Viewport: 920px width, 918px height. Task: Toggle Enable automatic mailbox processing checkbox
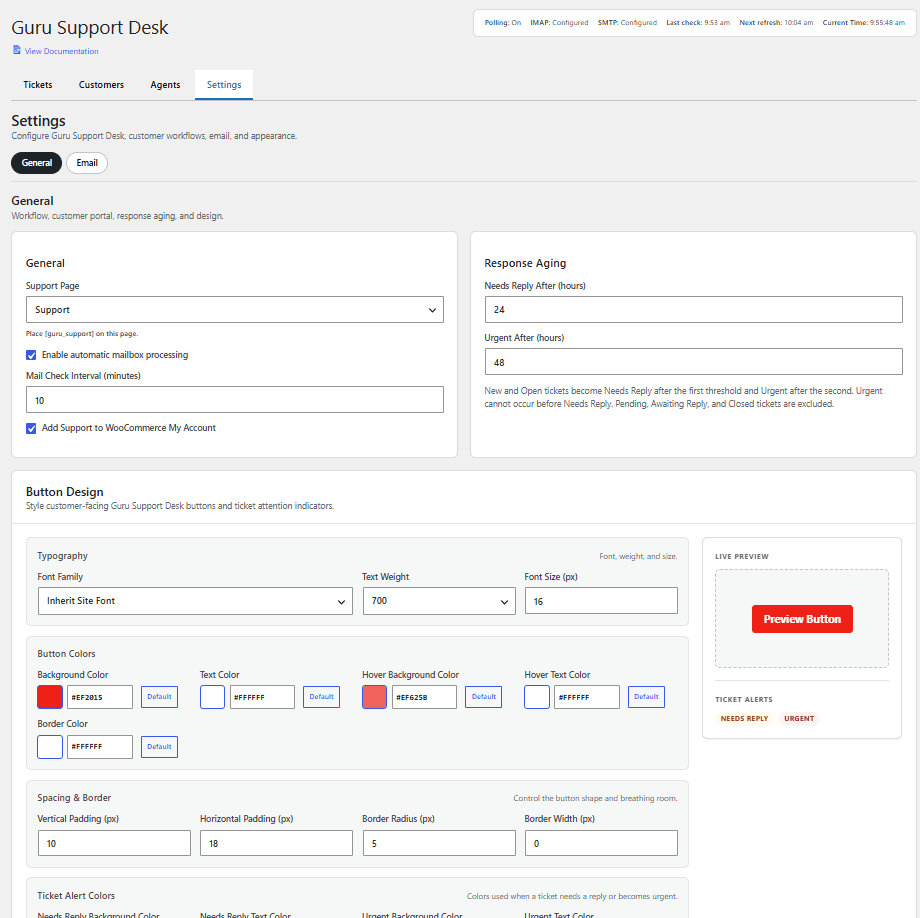click(x=31, y=355)
